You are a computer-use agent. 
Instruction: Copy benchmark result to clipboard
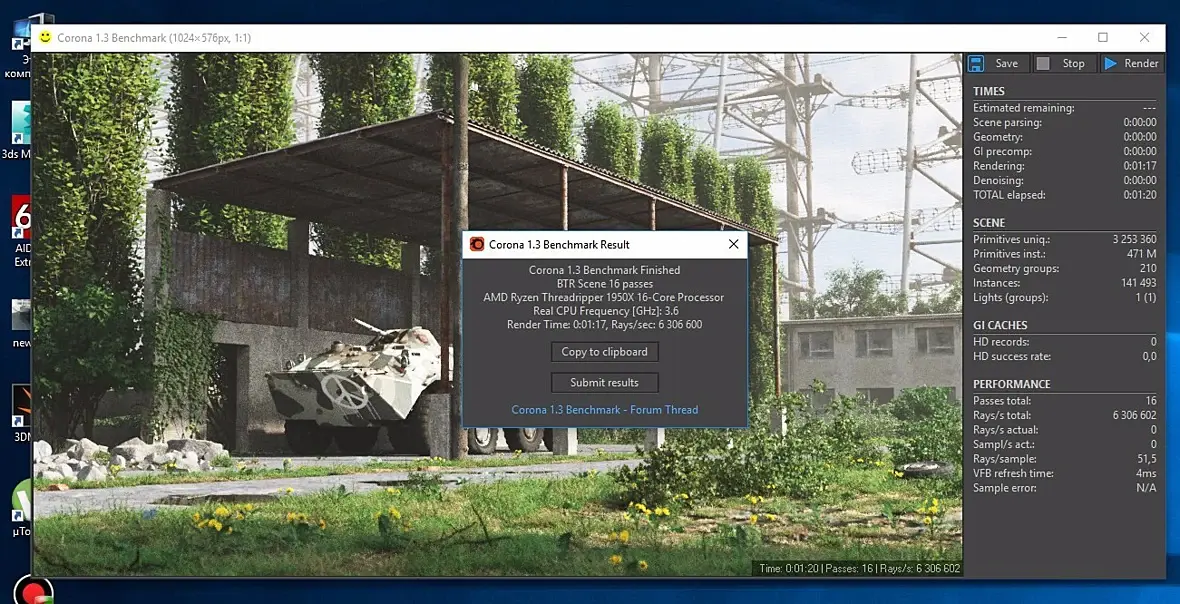click(x=604, y=351)
